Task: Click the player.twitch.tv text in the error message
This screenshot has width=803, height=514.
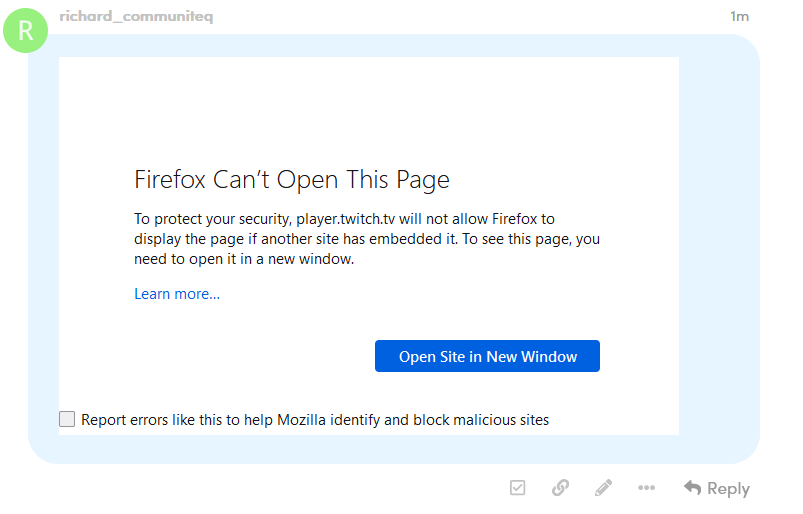Action: click(346, 219)
